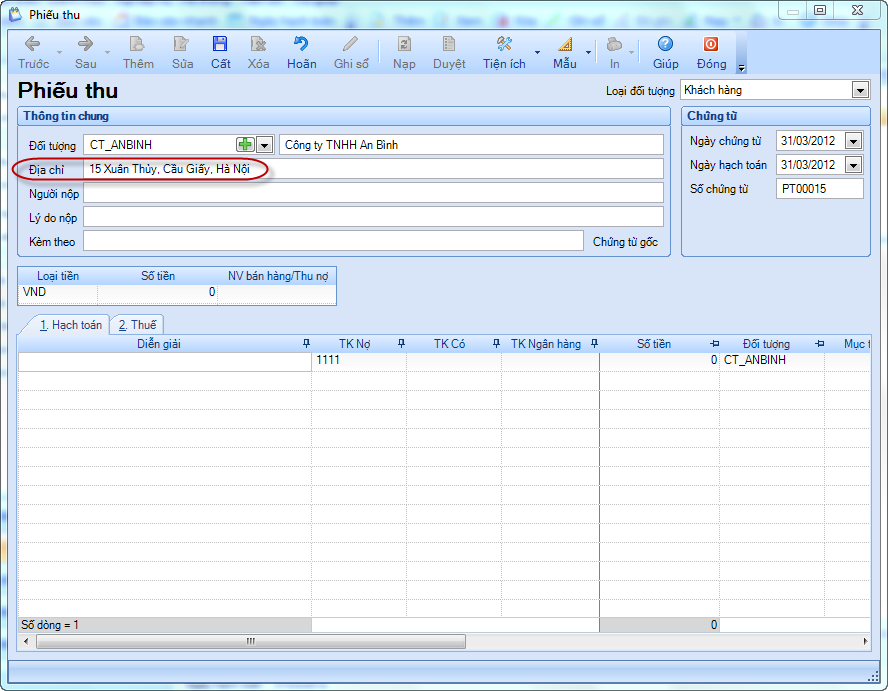The width and height of the screenshot is (888, 691).
Task: Click the Chứng từ gốc button
Action: (x=625, y=242)
